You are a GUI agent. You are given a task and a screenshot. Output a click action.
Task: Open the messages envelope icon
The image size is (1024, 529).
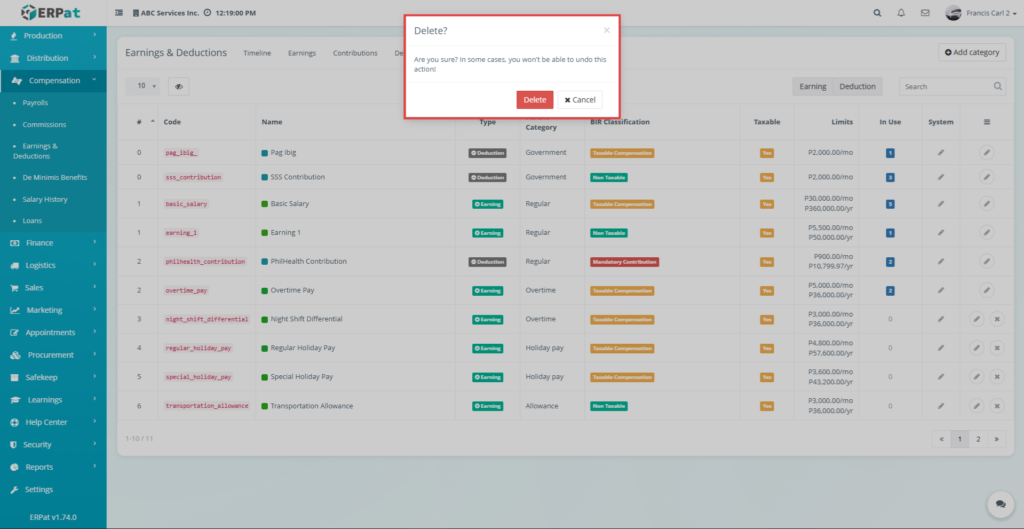[926, 13]
